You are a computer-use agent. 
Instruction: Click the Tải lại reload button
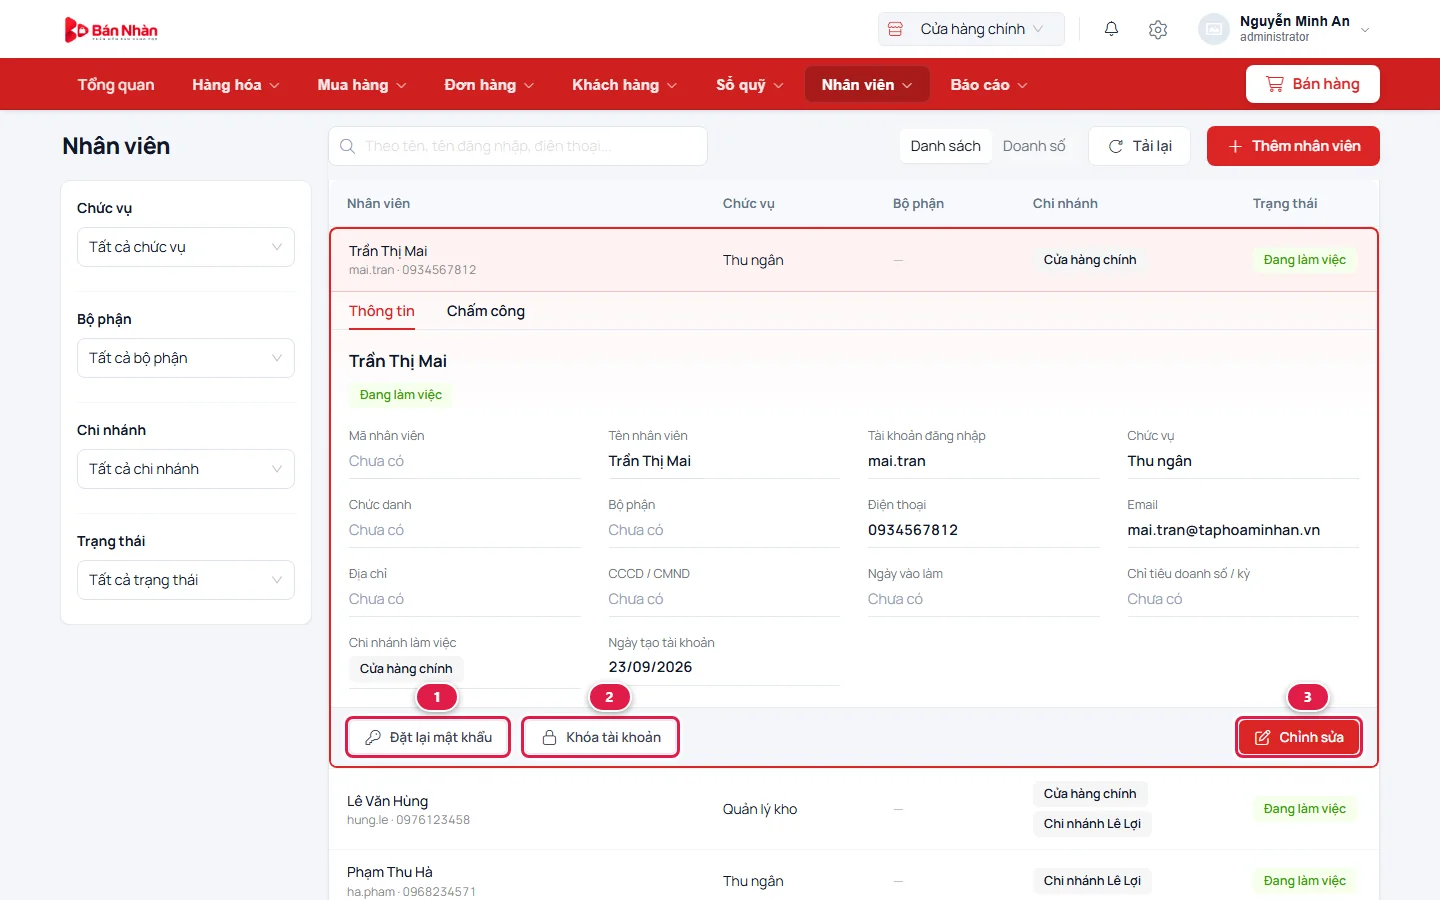pos(1139,146)
